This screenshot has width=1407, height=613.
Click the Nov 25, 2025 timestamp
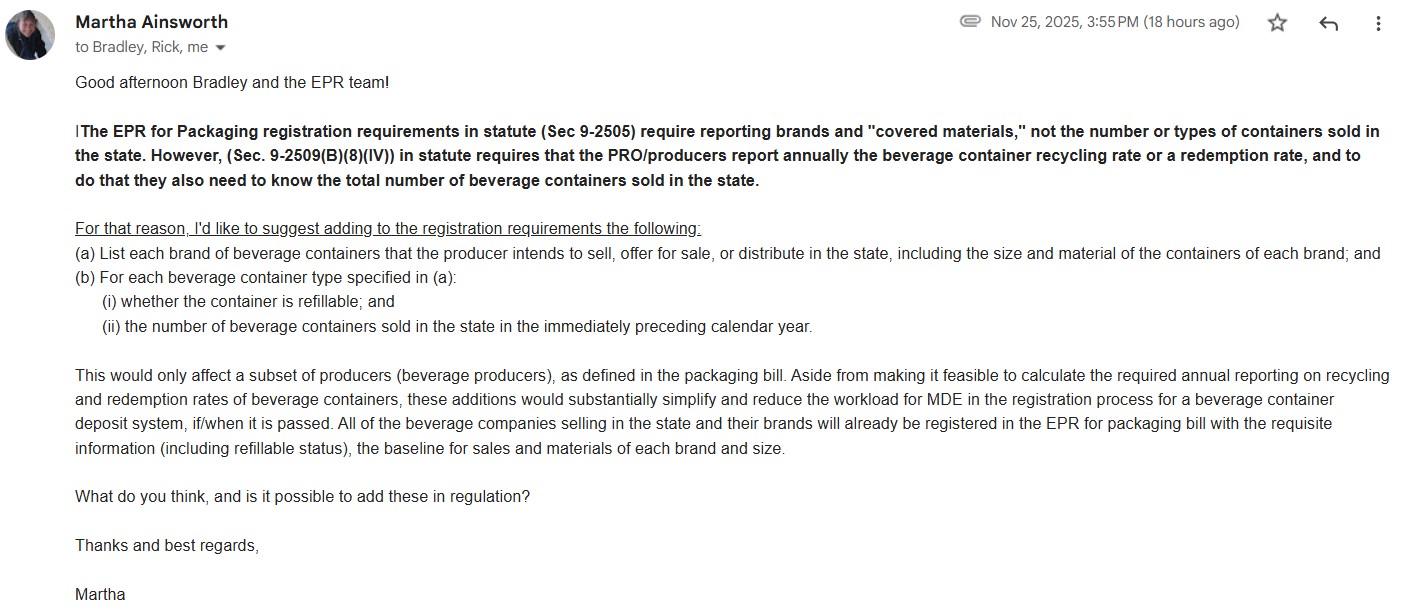1114,22
